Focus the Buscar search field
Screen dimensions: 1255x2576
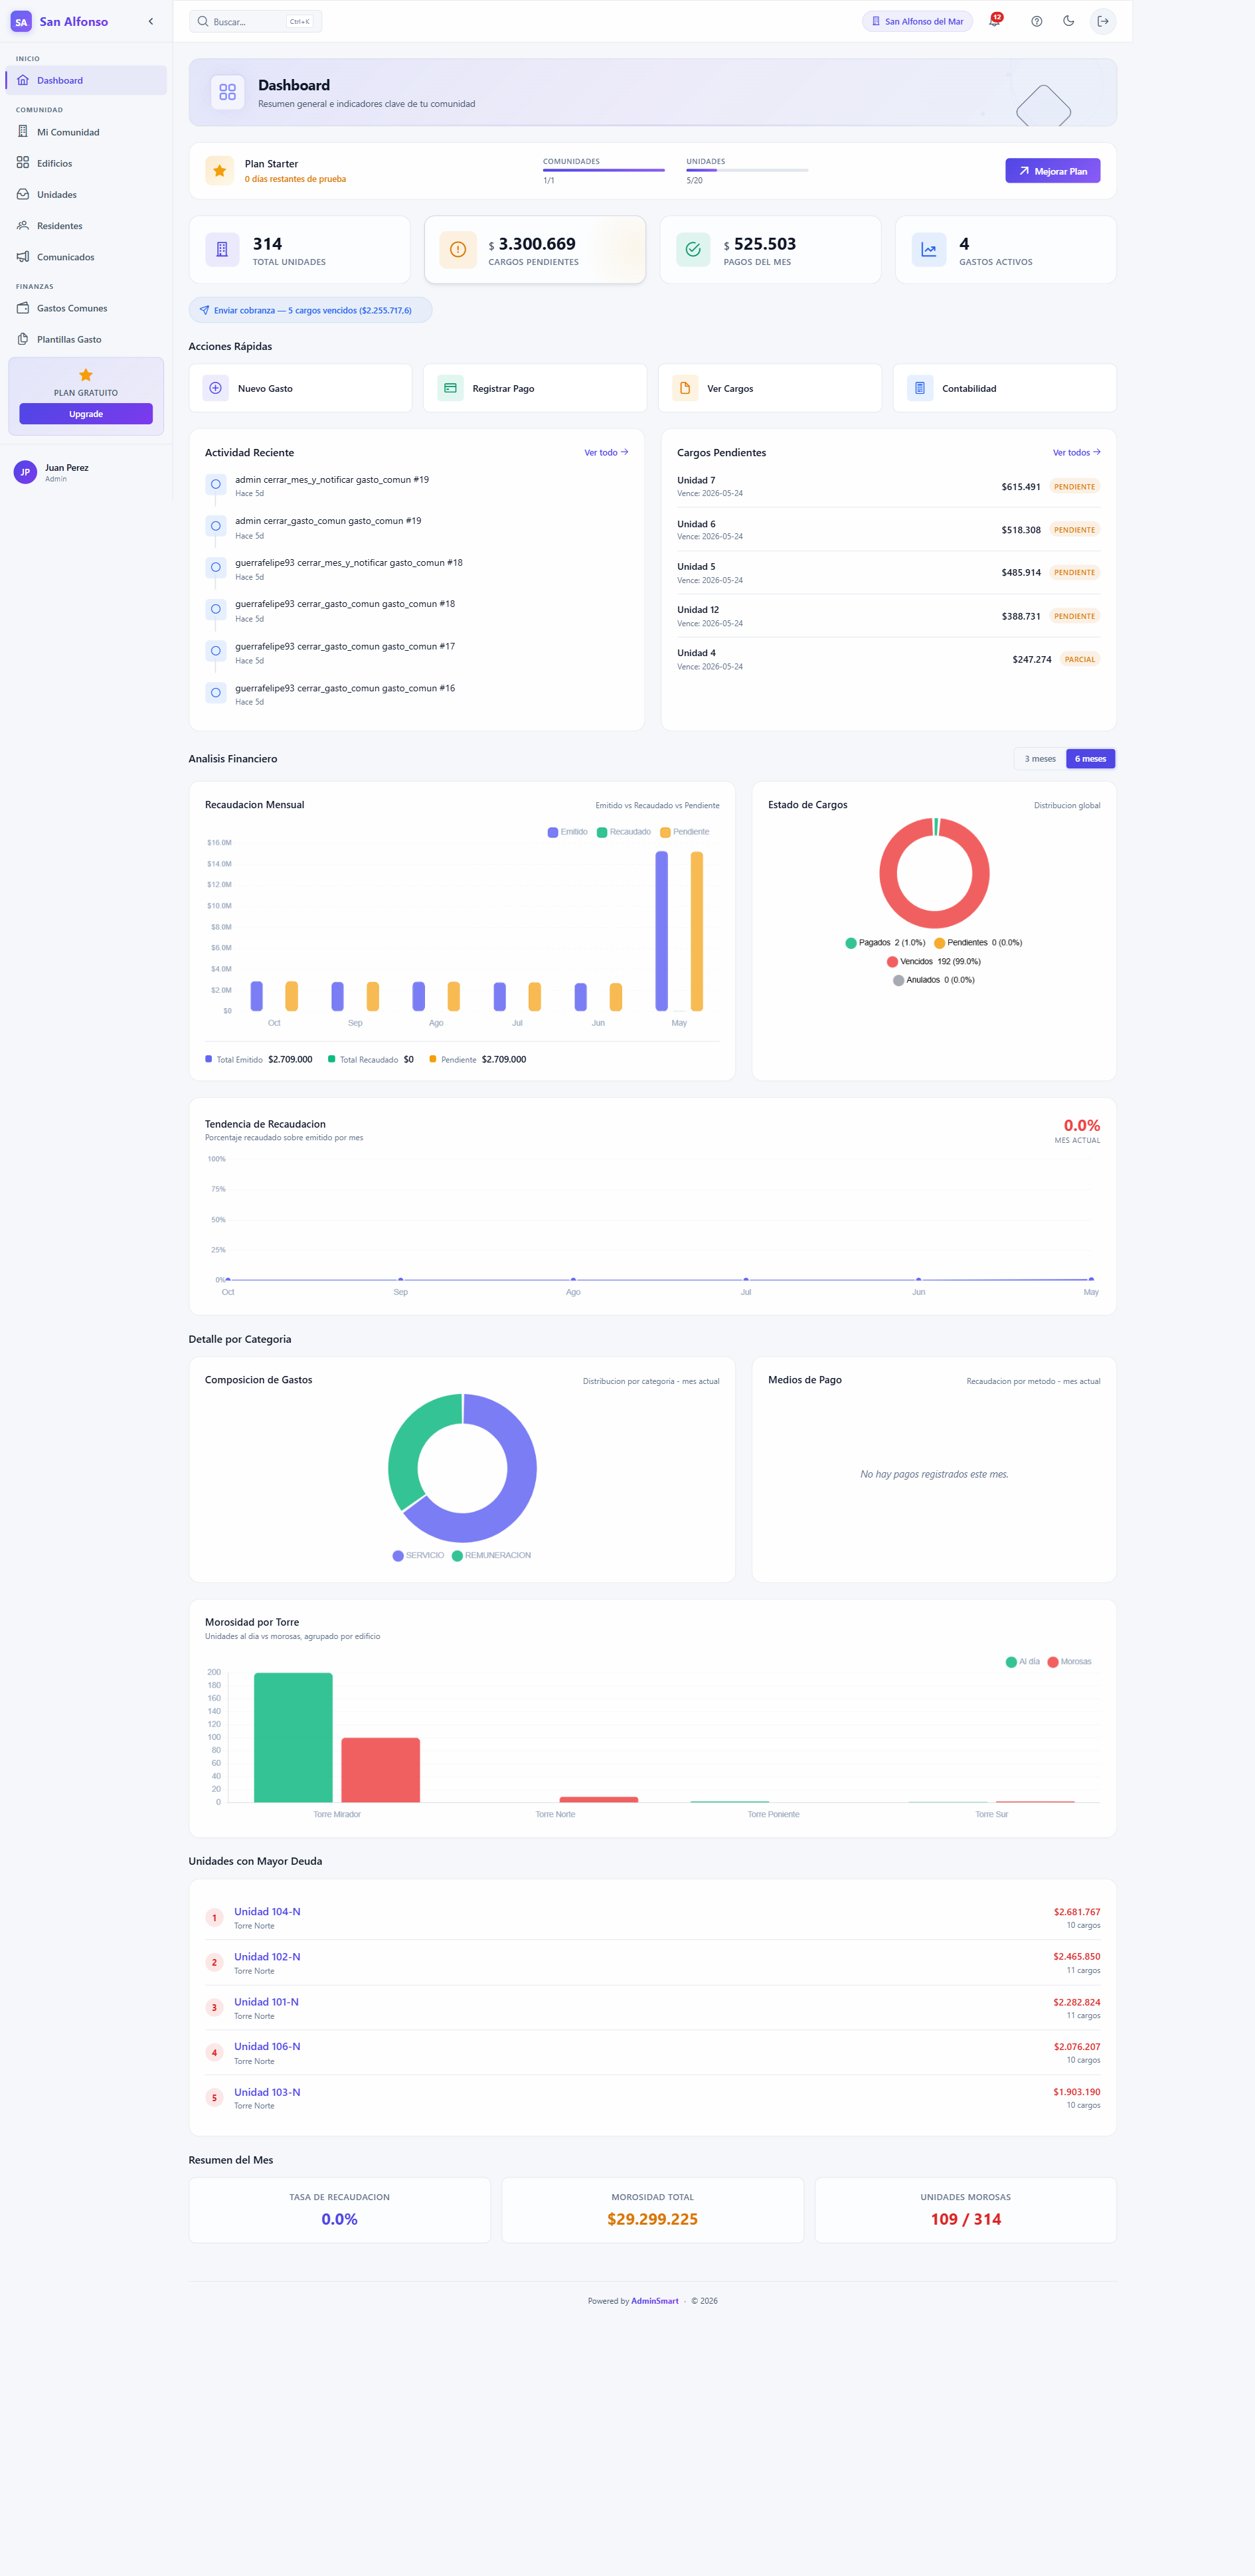pos(256,21)
